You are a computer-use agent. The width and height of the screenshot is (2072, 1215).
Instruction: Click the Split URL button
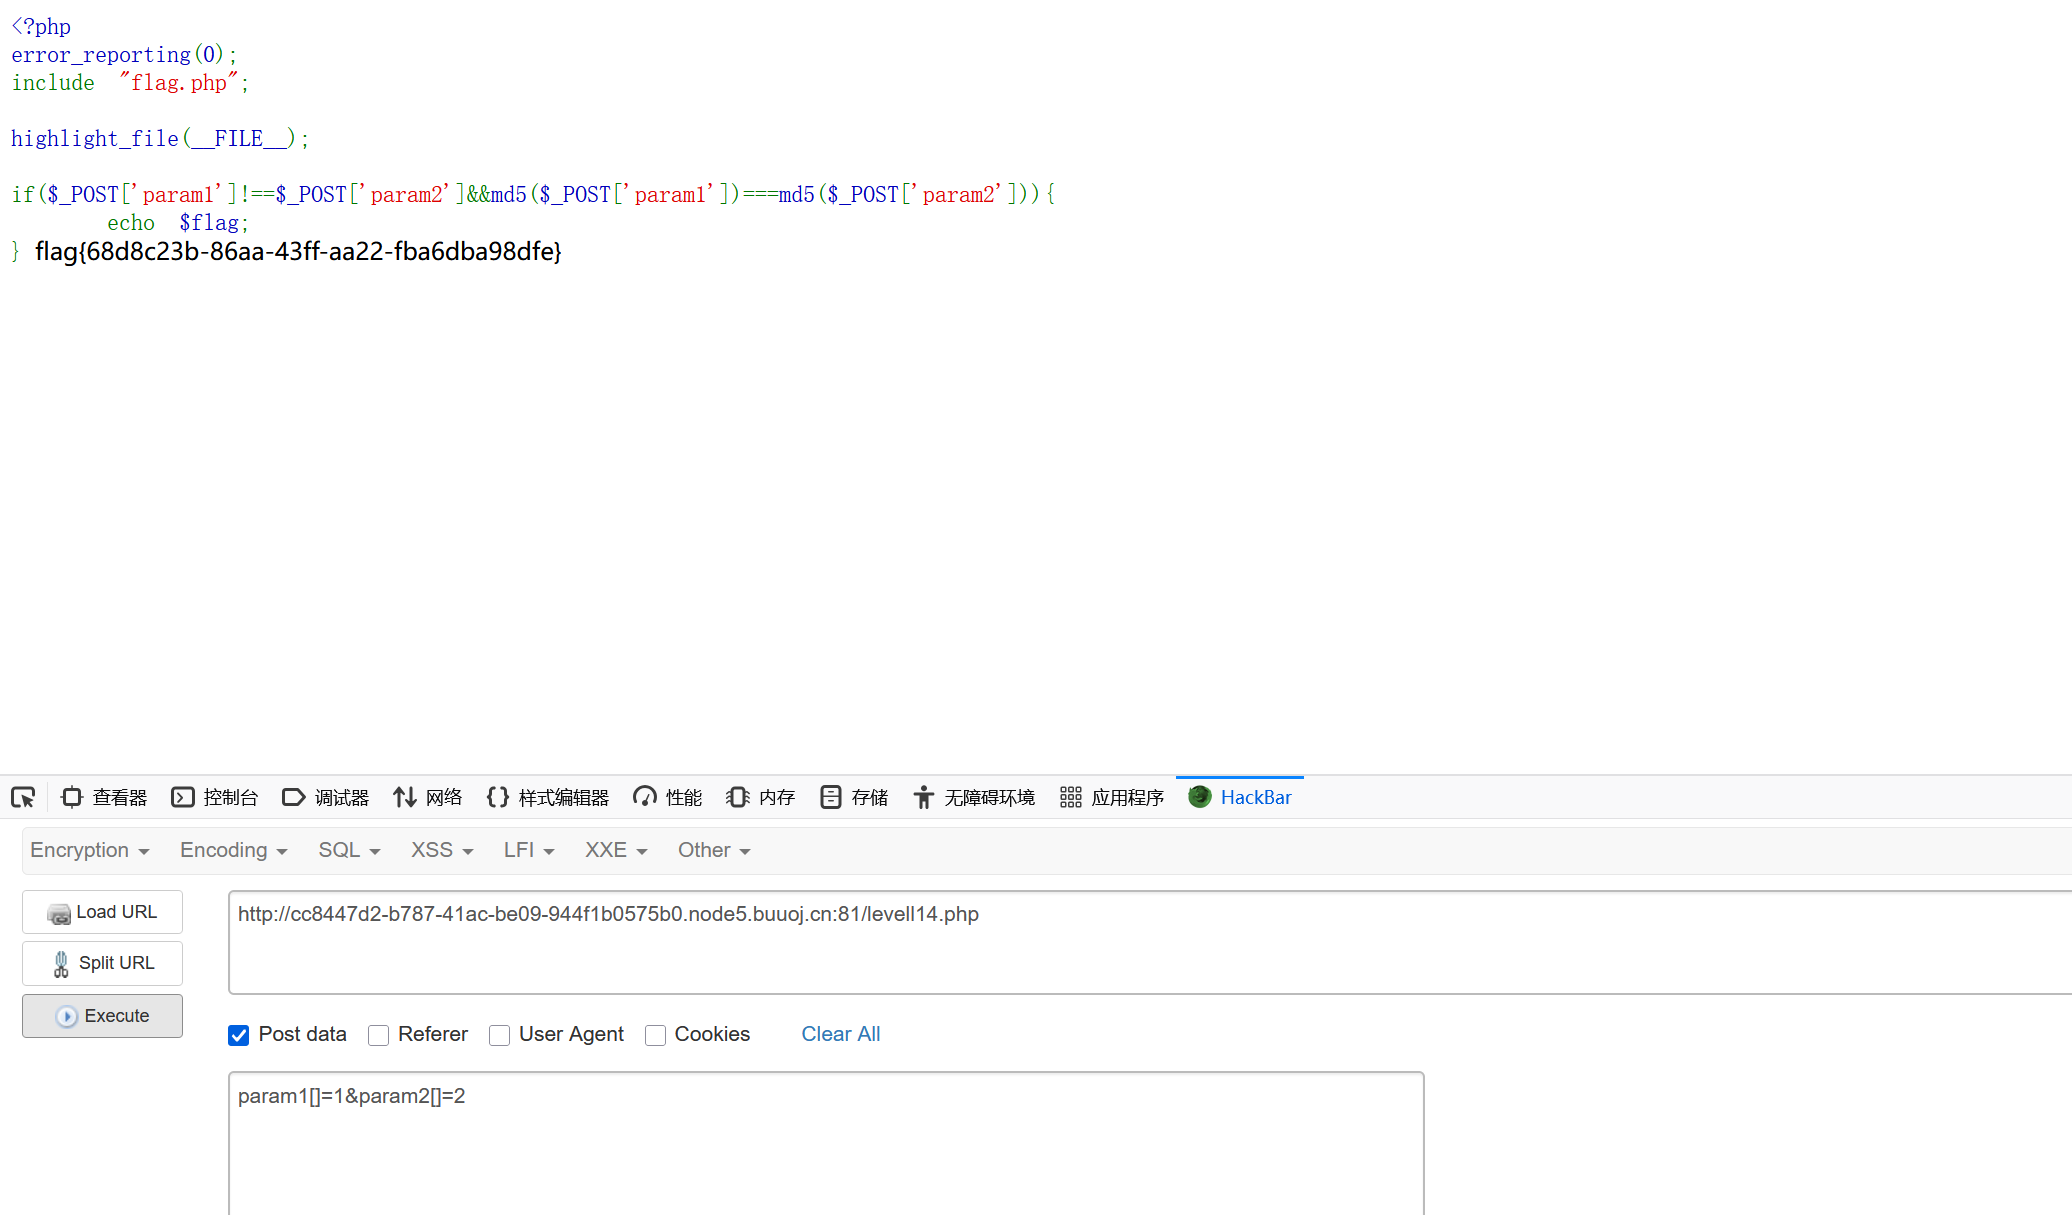click(x=102, y=963)
